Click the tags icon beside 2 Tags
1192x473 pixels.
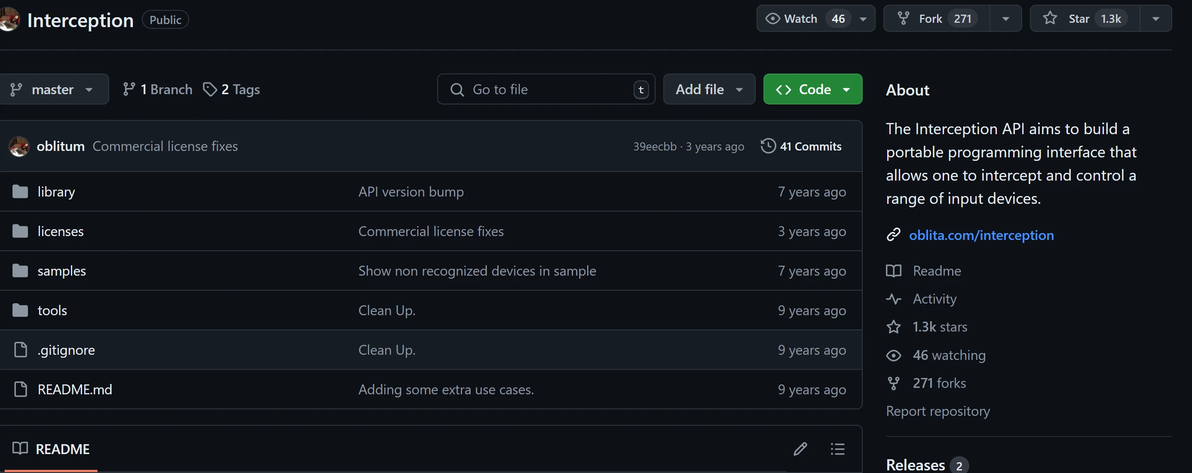(x=210, y=89)
